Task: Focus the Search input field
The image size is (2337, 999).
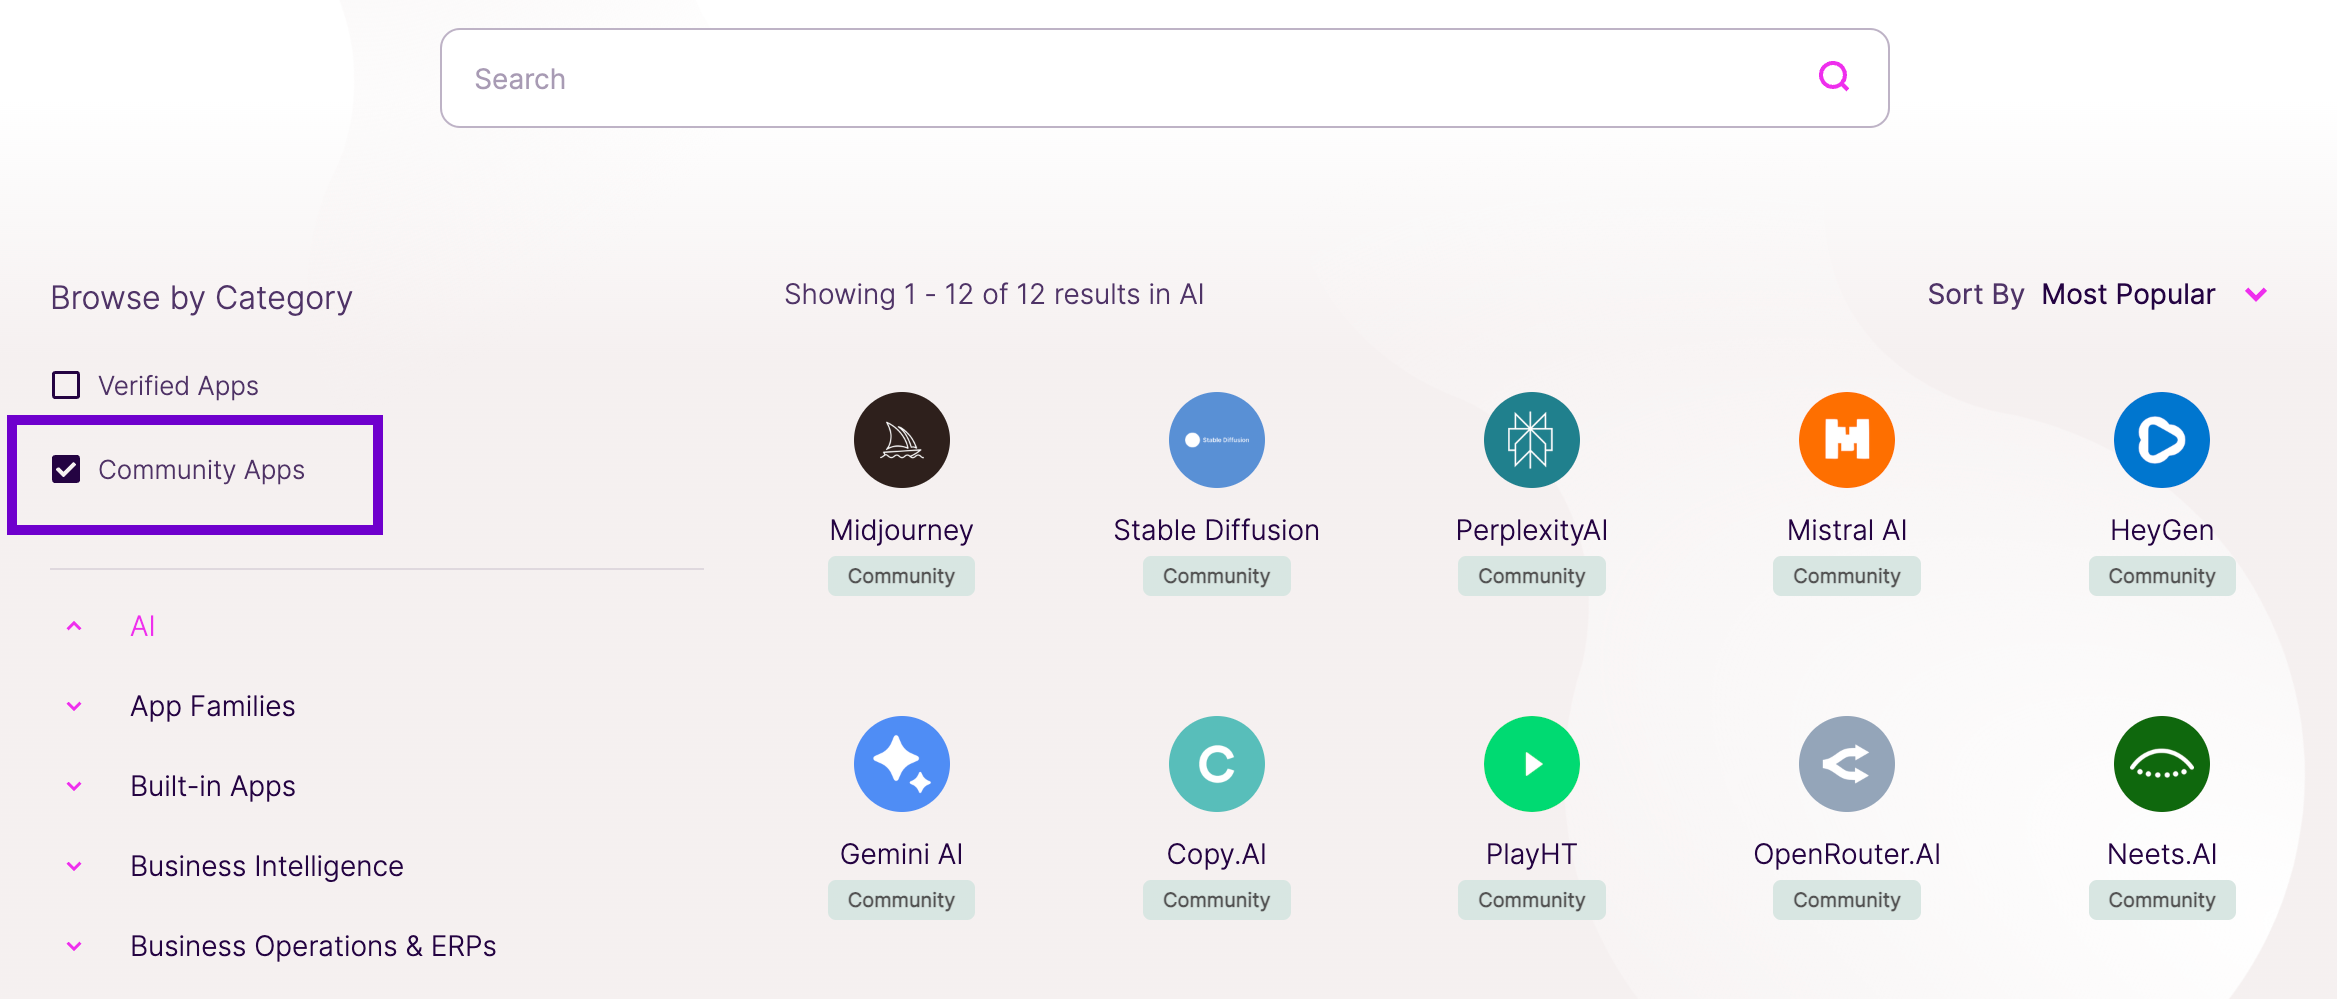Action: [x=1164, y=78]
